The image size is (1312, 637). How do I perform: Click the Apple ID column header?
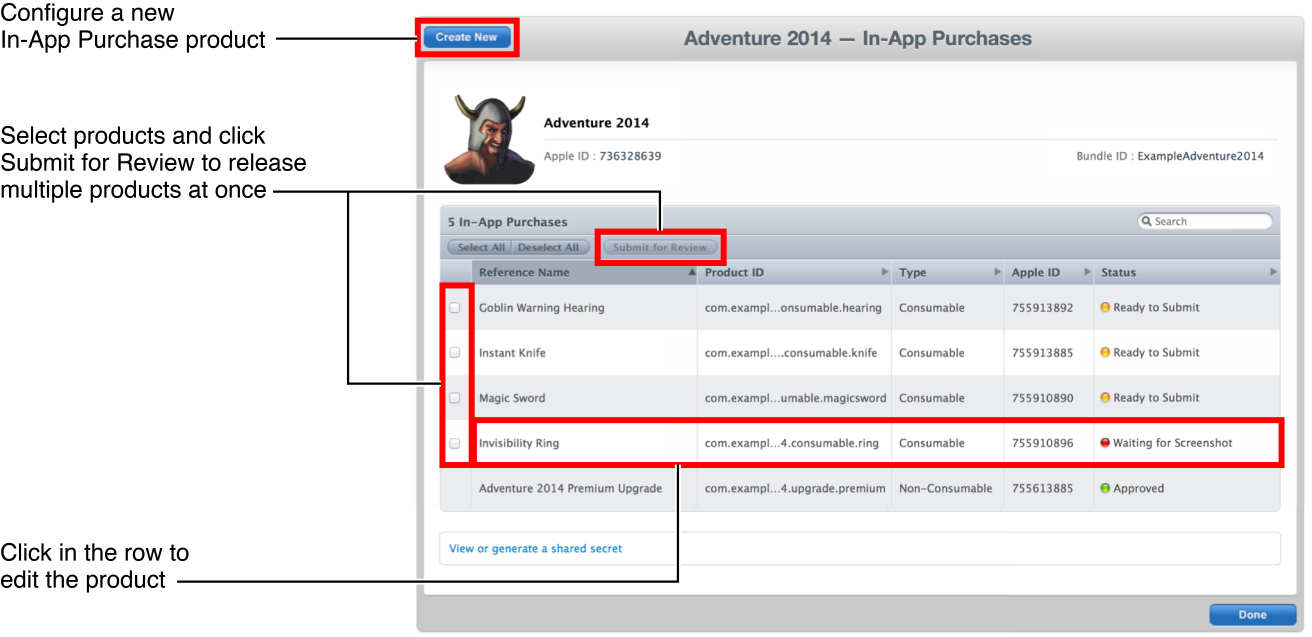[1035, 272]
